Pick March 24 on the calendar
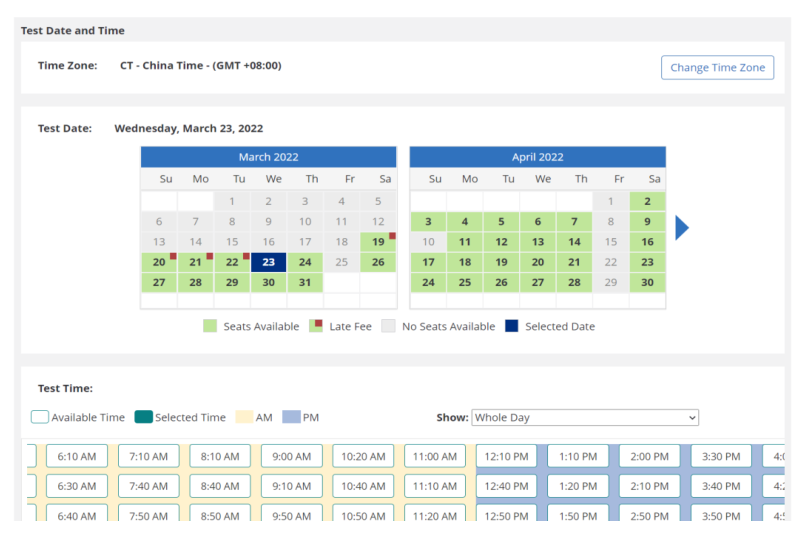 (305, 263)
